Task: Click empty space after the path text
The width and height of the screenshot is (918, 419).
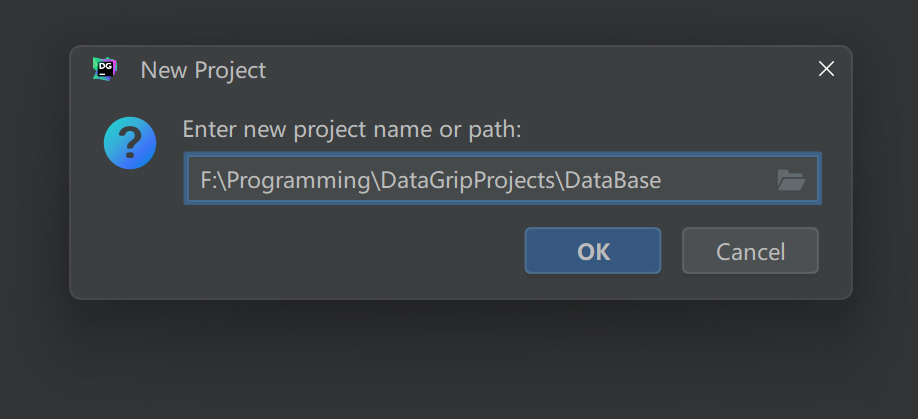Action: pos(715,180)
